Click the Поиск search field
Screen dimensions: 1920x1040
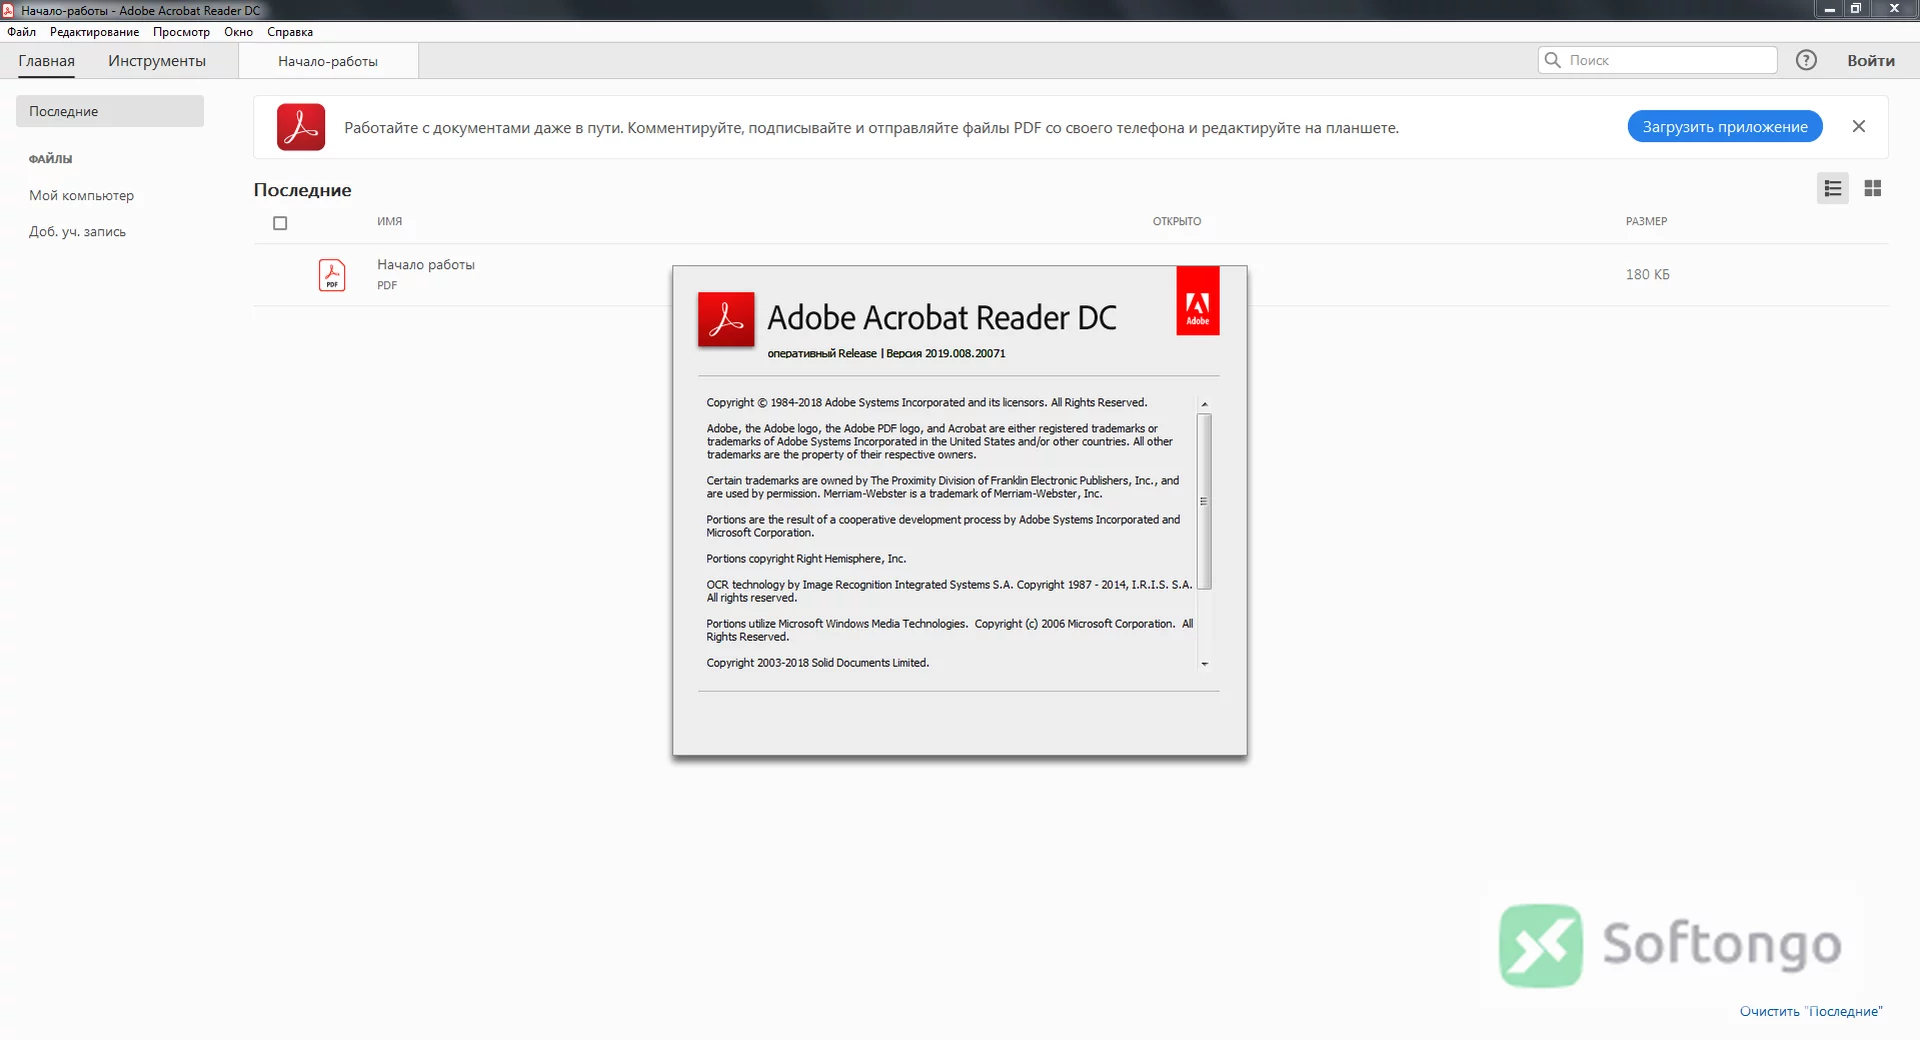pyautogui.click(x=1658, y=60)
